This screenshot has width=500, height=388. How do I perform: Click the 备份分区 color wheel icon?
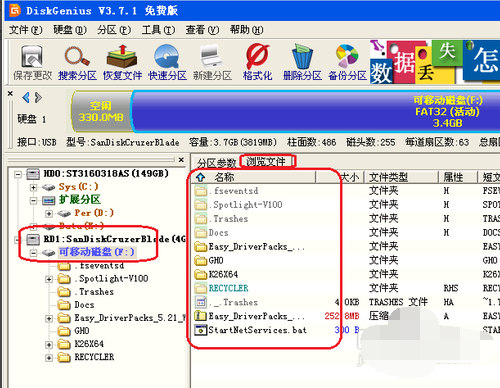point(347,63)
